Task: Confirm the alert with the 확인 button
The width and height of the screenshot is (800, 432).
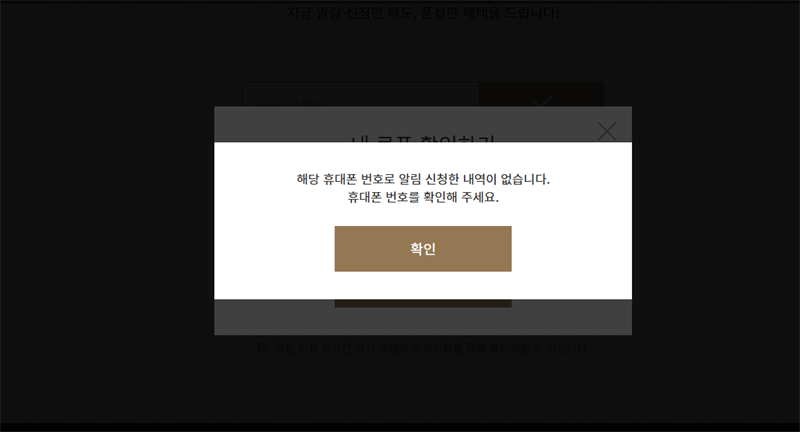Action: coord(423,249)
